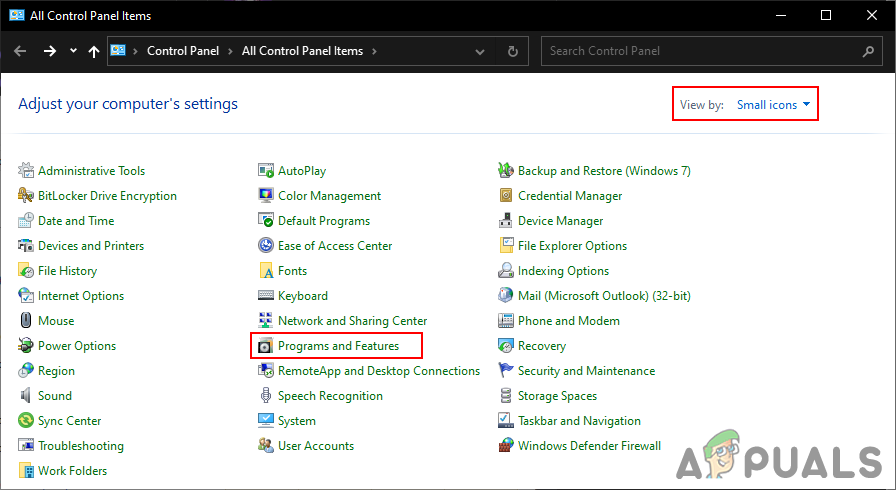
Task: Select All Control Panel Items breadcrumb
Action: coord(303,51)
